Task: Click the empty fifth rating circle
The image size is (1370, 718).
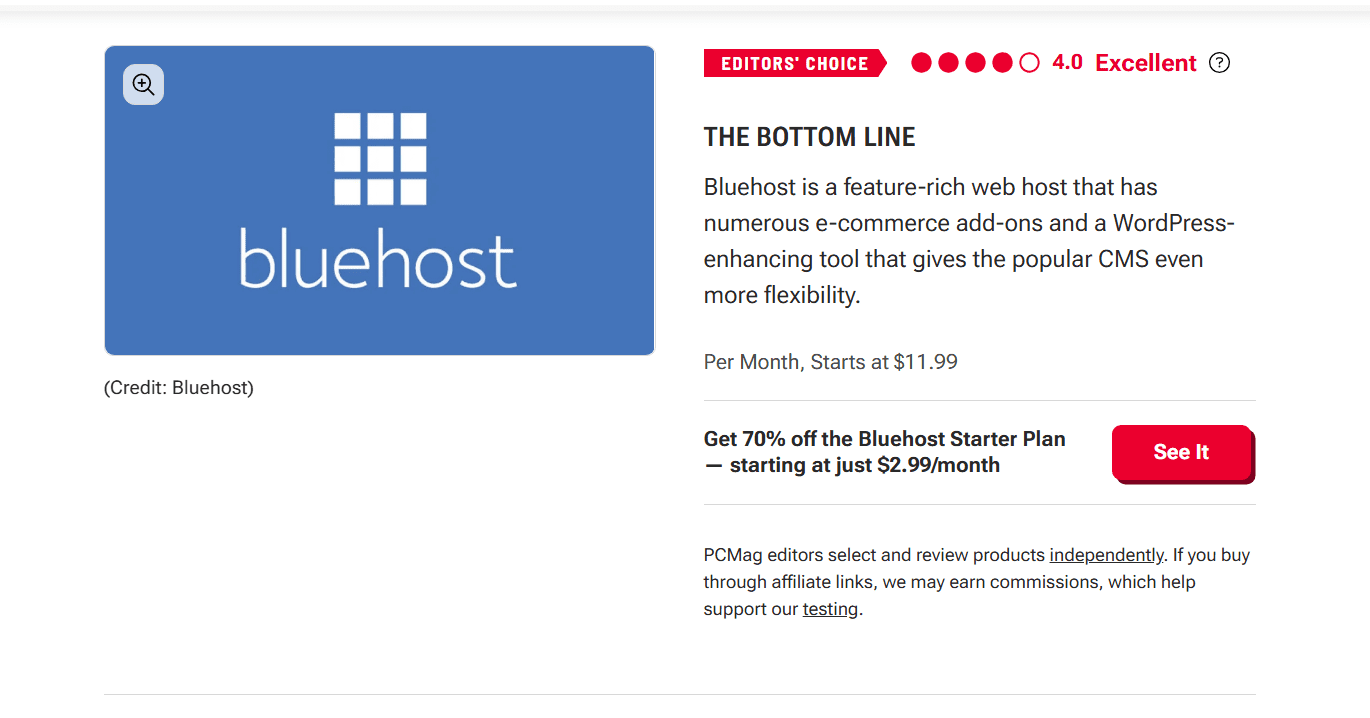Action: click(1029, 63)
